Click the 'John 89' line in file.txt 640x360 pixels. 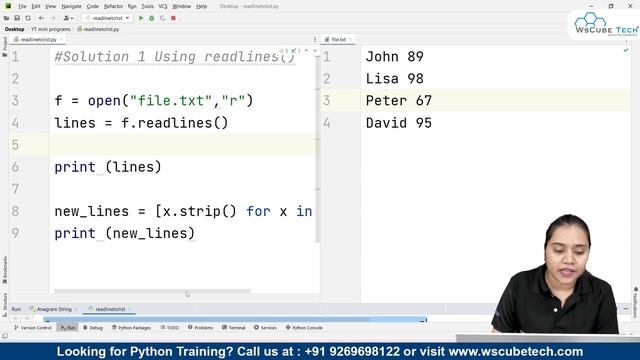click(x=394, y=57)
